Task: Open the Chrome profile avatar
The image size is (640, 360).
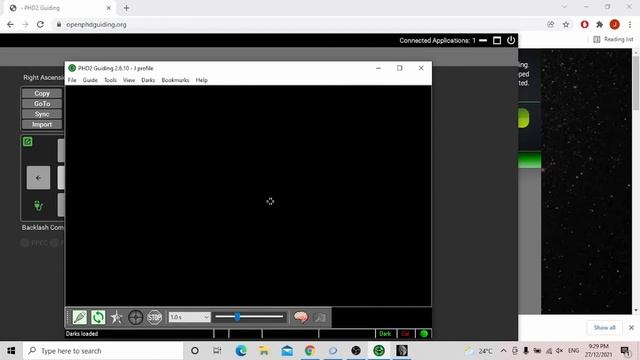Action: pos(614,24)
